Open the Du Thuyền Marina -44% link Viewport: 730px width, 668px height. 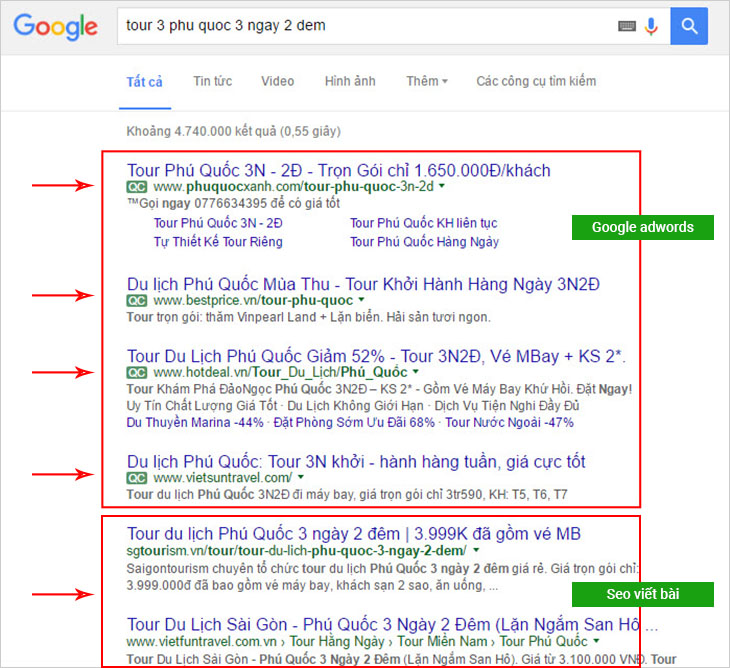coord(195,423)
